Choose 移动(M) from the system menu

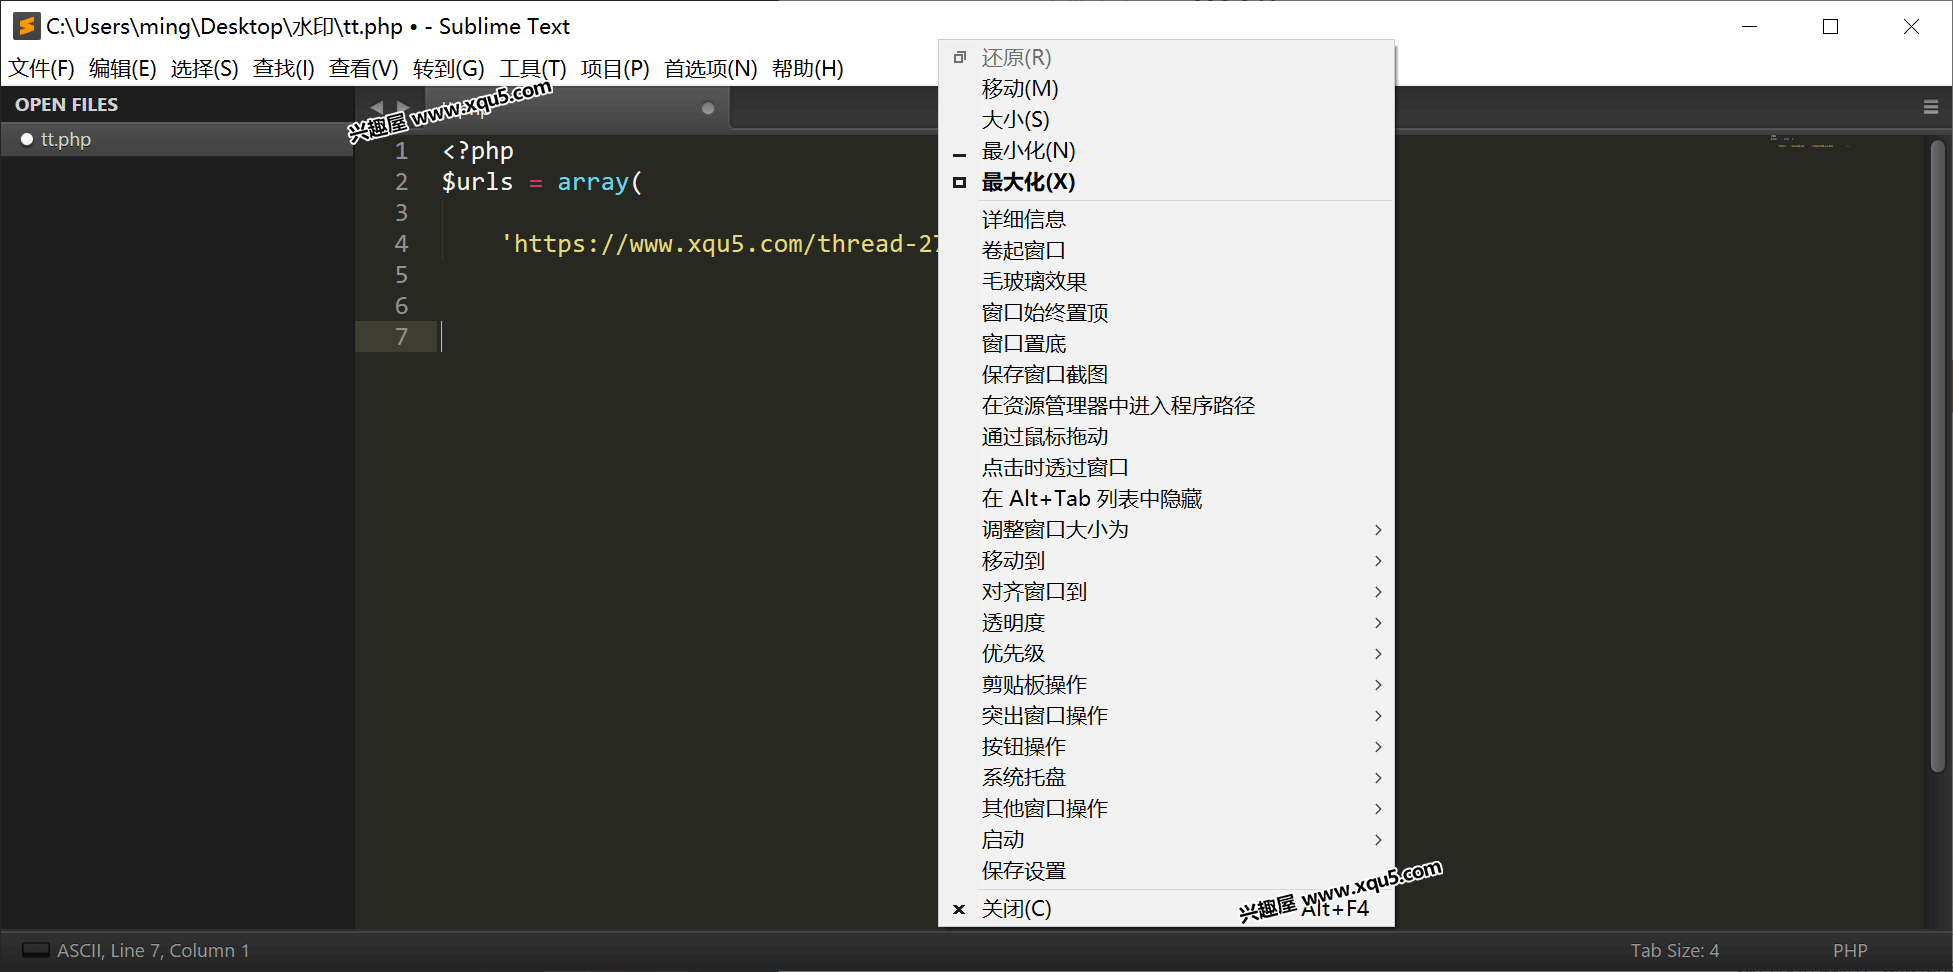point(1166,89)
